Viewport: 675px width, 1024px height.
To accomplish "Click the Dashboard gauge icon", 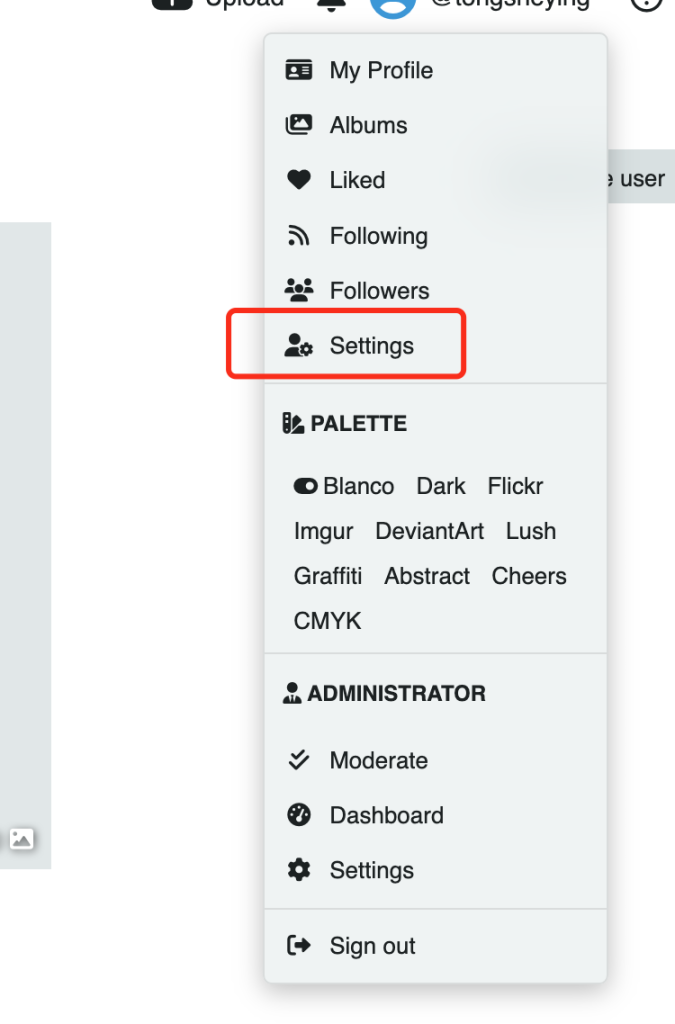I will (x=298, y=815).
